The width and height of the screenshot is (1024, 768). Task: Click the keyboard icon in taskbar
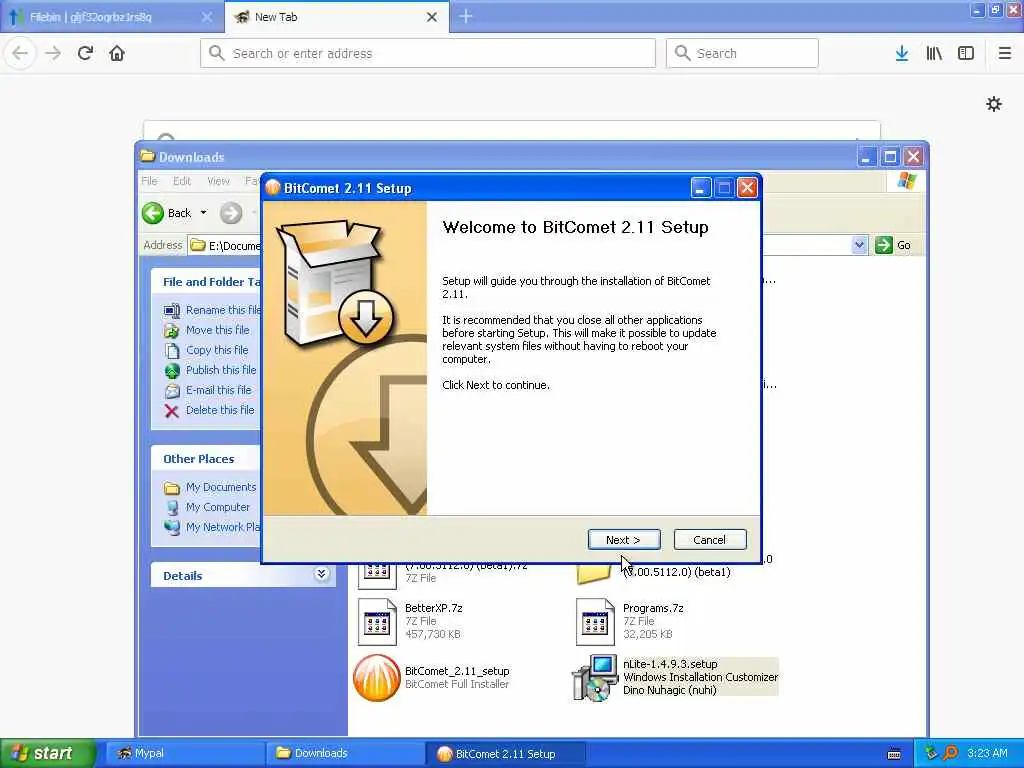[x=894, y=754]
